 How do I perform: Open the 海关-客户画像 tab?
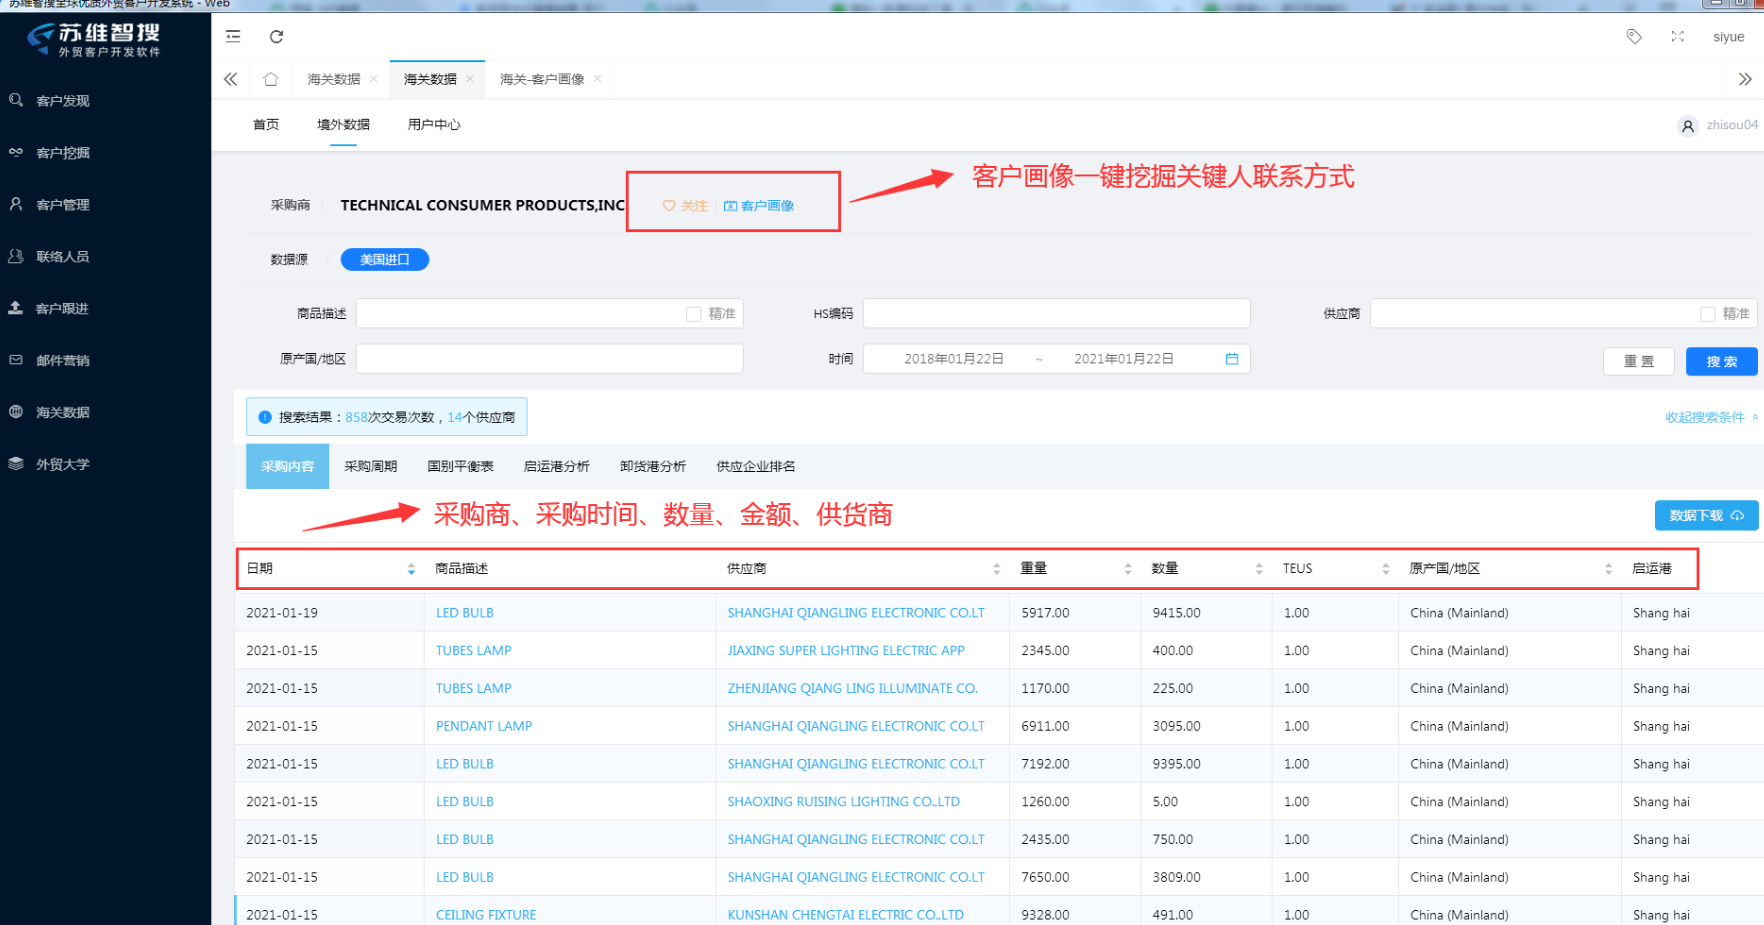pyautogui.click(x=542, y=79)
